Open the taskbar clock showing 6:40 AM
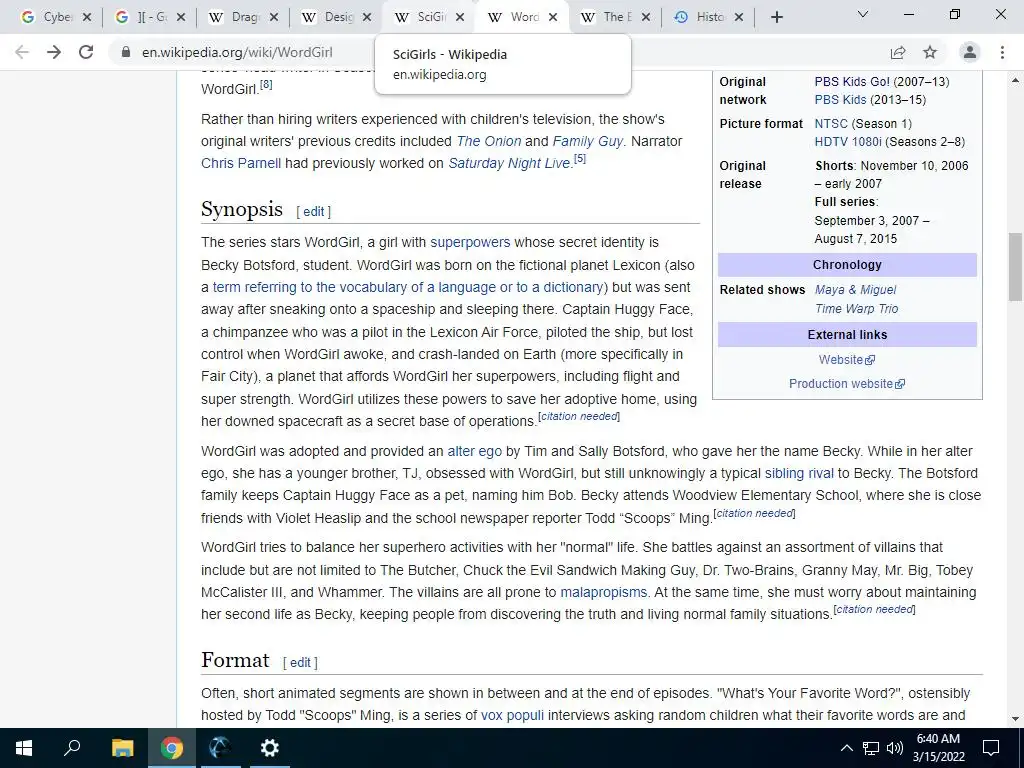1024x768 pixels. pos(938,748)
